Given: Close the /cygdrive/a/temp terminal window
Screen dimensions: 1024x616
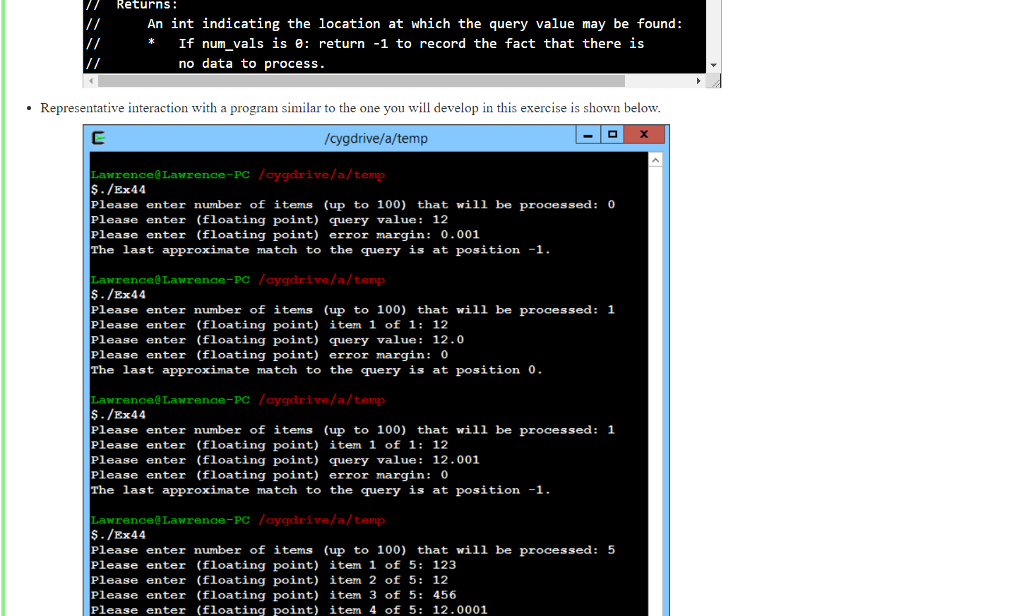Looking at the screenshot, I should pos(644,135).
